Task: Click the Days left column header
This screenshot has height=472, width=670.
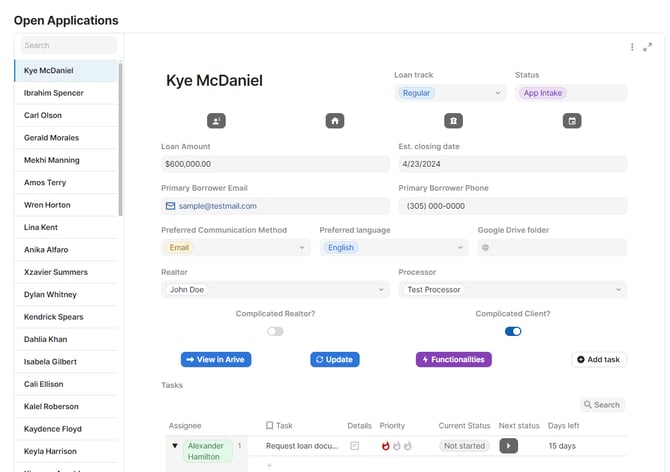Action: [x=563, y=425]
